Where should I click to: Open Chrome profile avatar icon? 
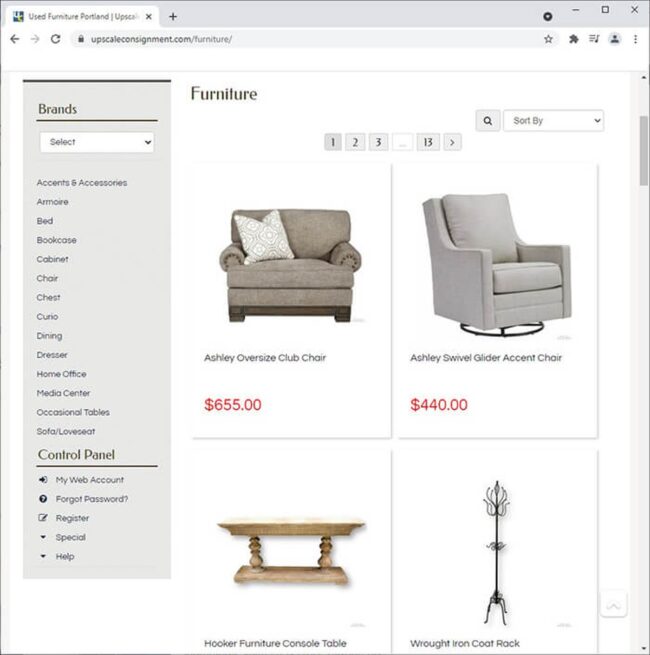click(614, 39)
